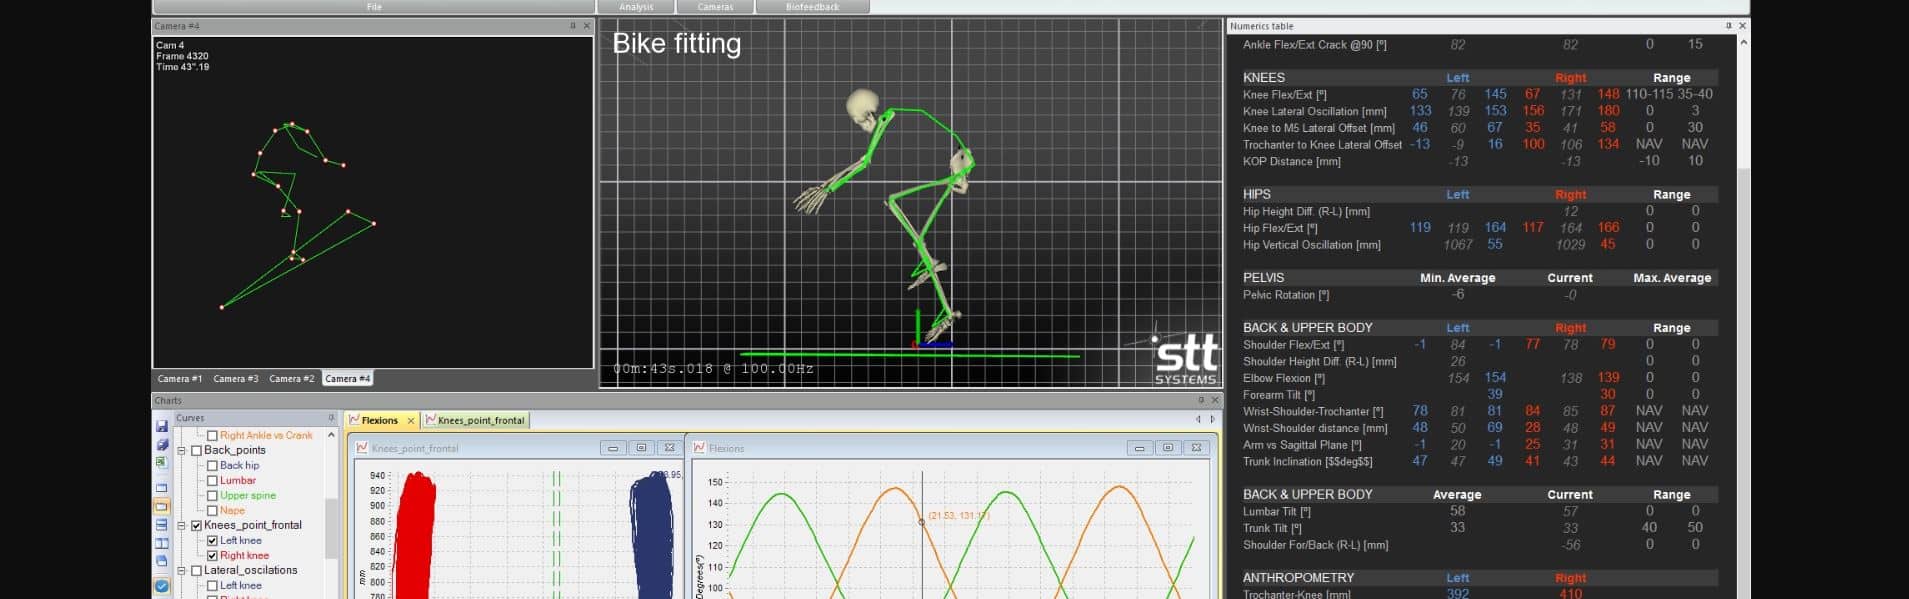Check the Back_points group checkbox
Viewport: 1909px width, 599px height.
coord(197,450)
